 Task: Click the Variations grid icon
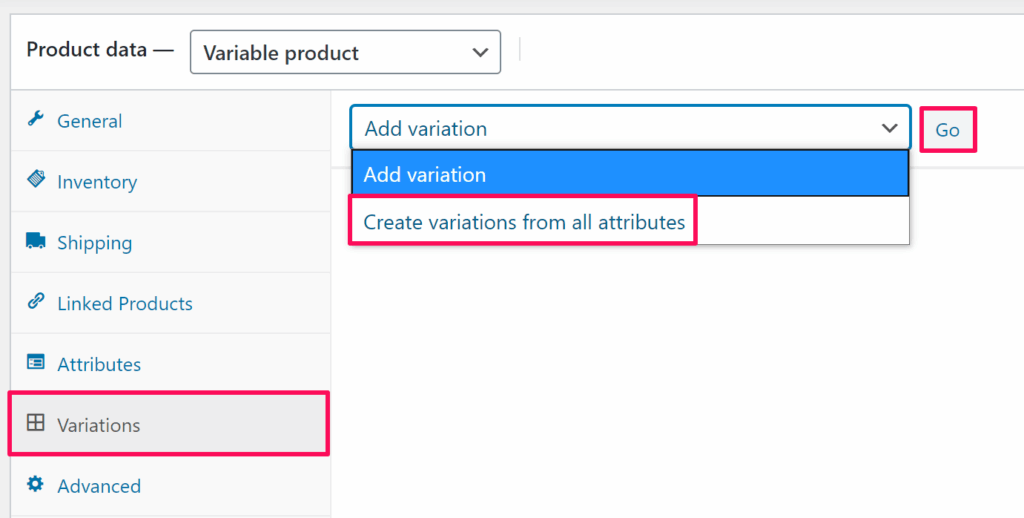36,424
